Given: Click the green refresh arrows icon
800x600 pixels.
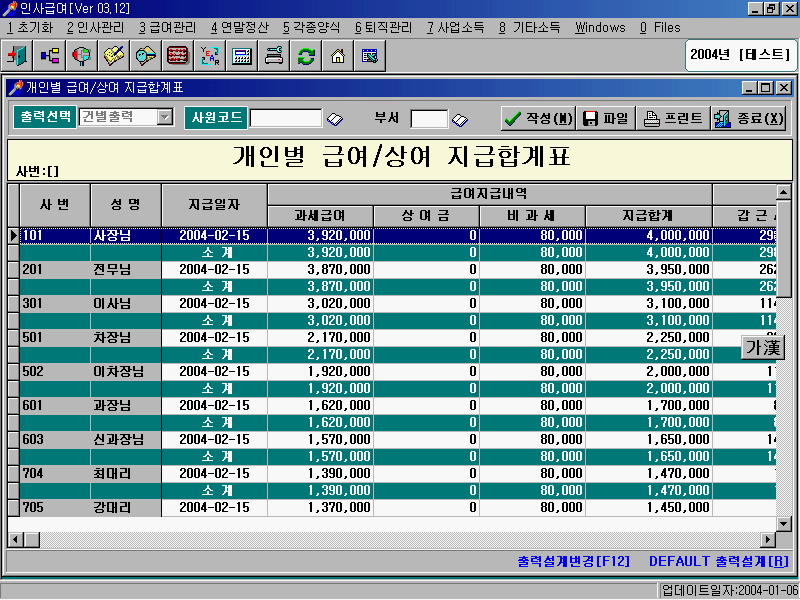Looking at the screenshot, I should (x=306, y=56).
